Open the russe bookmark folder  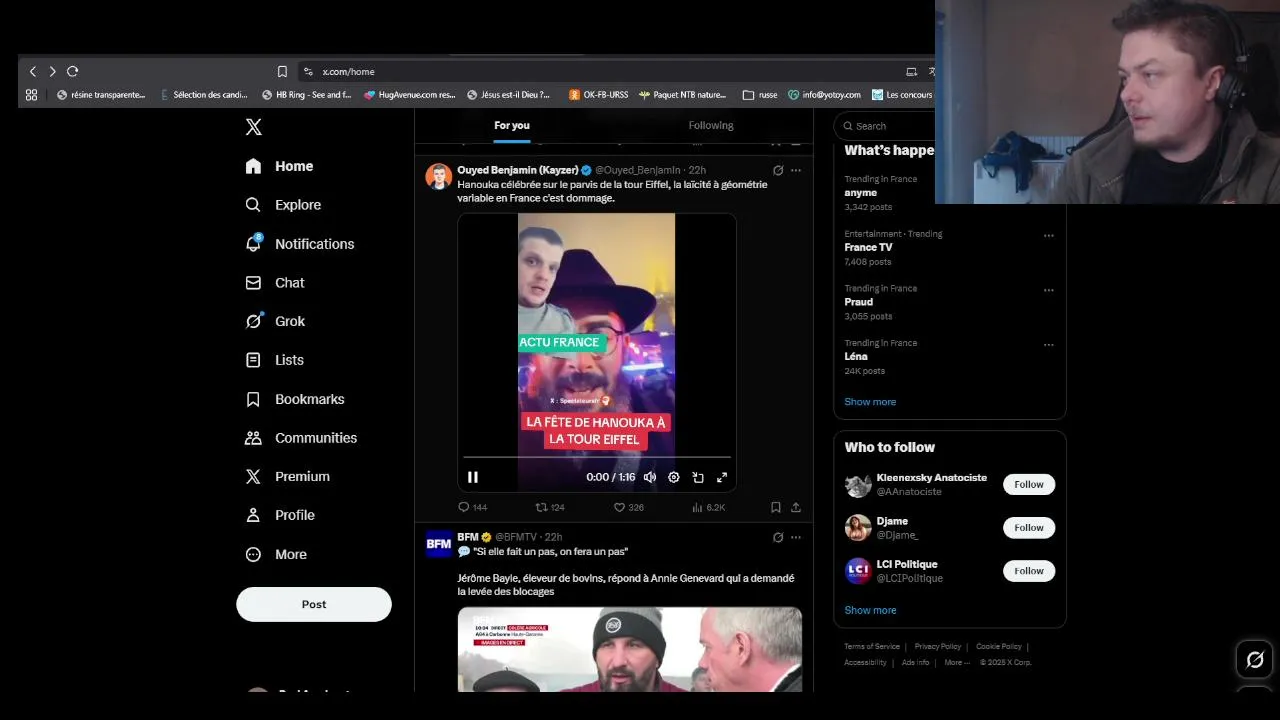[x=760, y=95]
